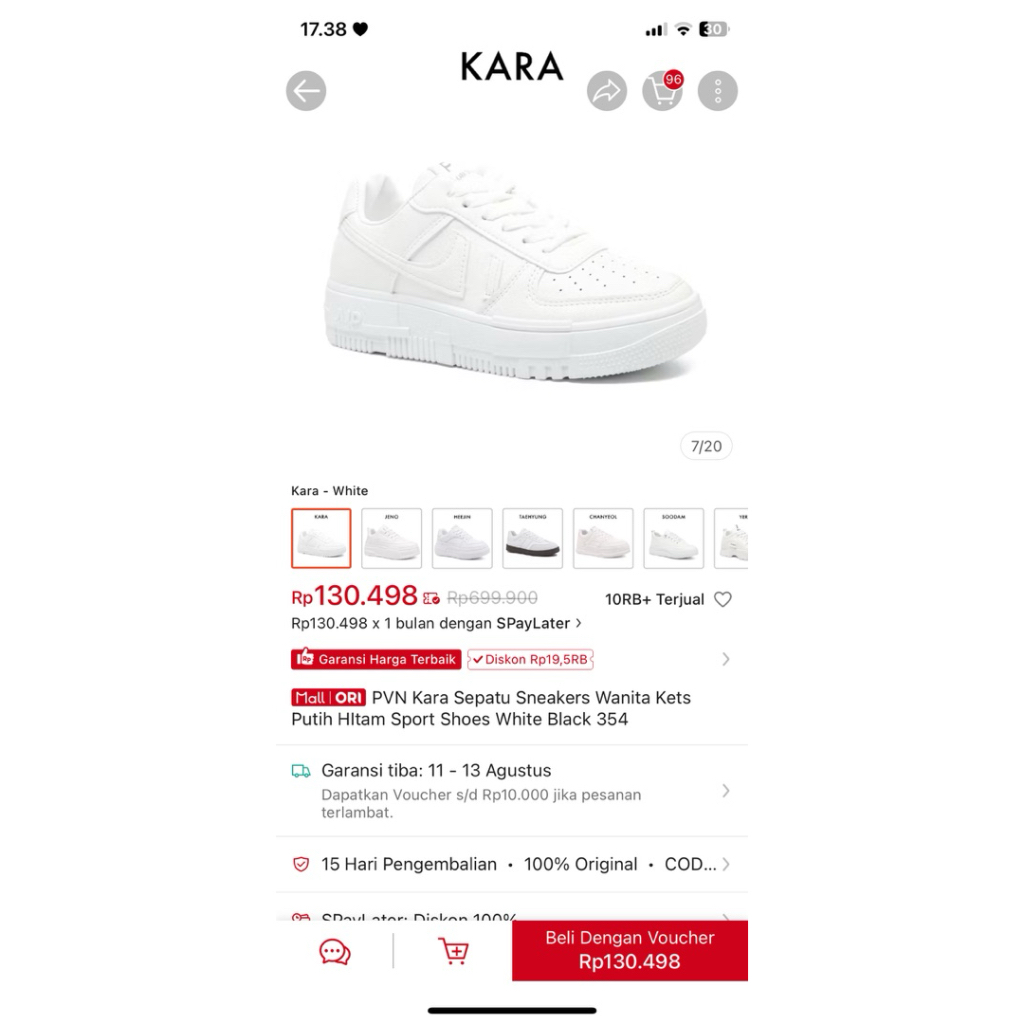The height and width of the screenshot is (1024, 1024).
Task: Expand Garansi tiba delivery details chevron
Action: coord(726,791)
